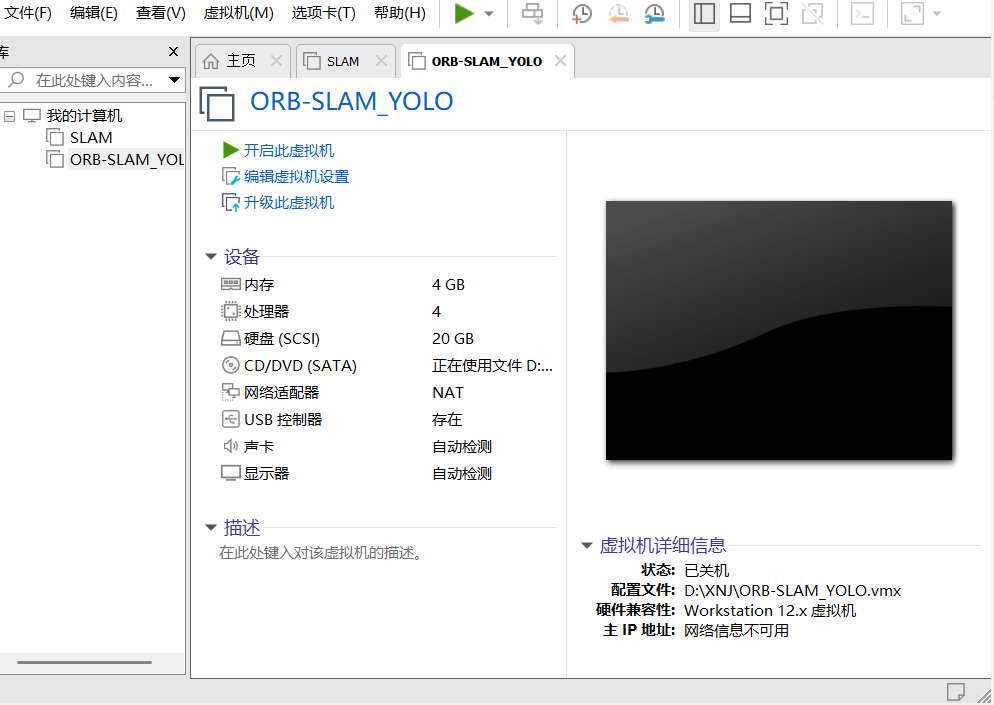Collapse the 我的计算机 tree node

[x=8, y=115]
